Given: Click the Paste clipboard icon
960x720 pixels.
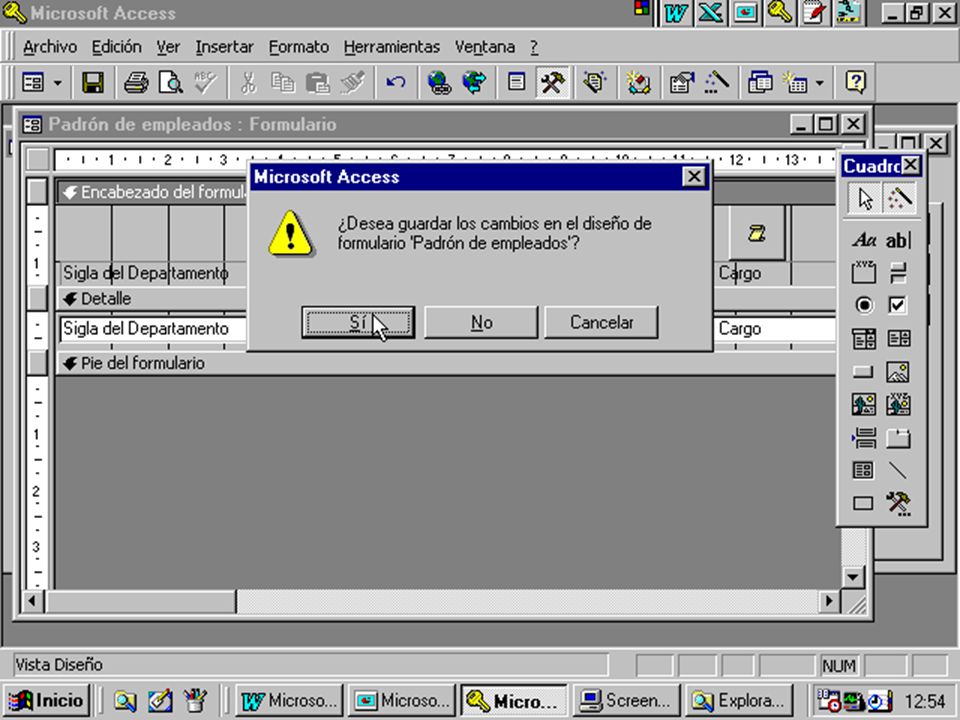Looking at the screenshot, I should point(318,82).
